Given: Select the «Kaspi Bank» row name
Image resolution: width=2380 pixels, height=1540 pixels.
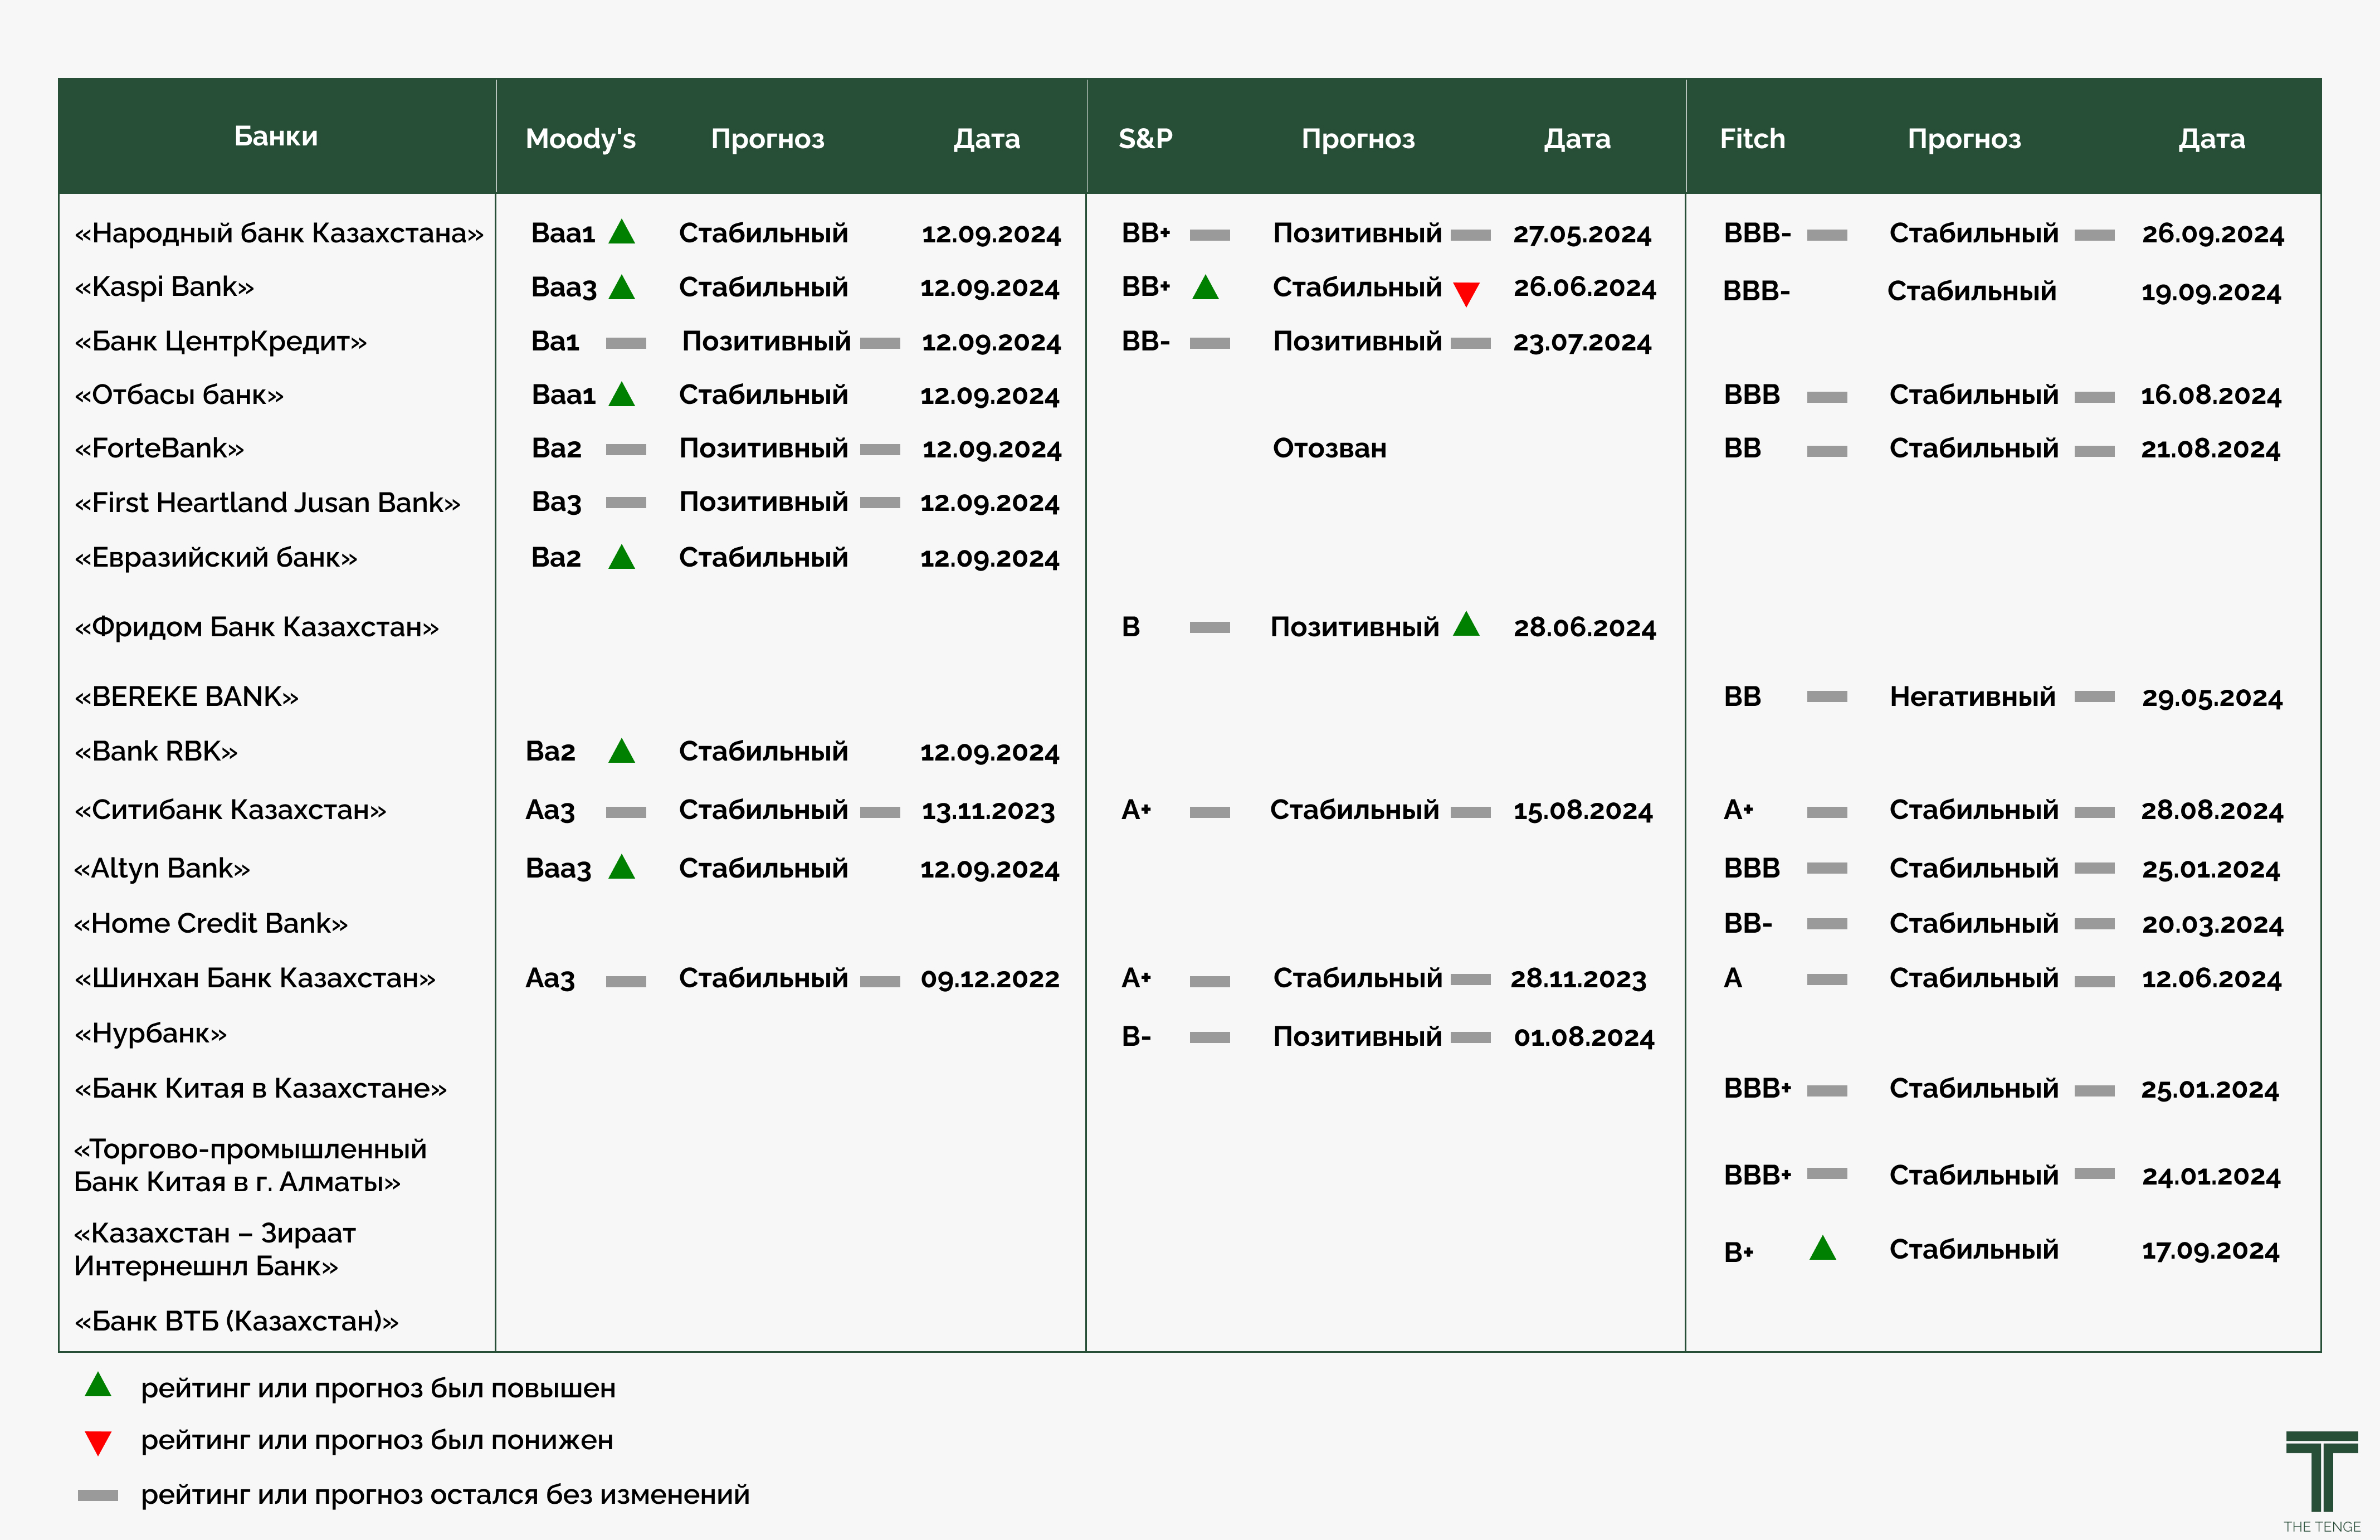Looking at the screenshot, I should pyautogui.click(x=164, y=287).
